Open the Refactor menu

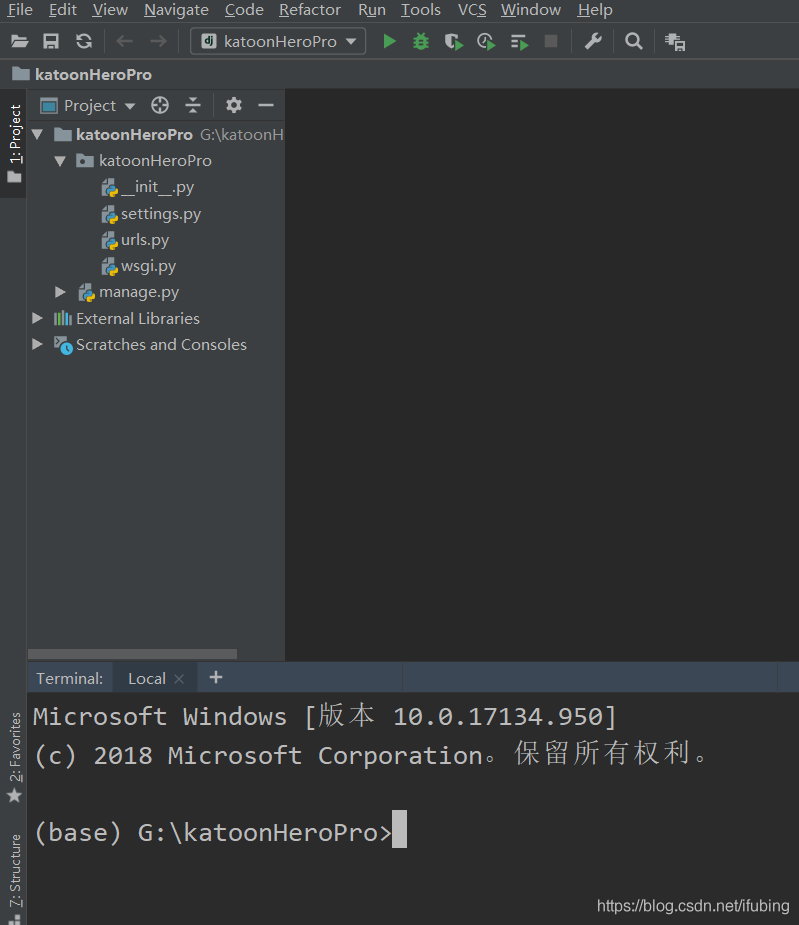pos(310,10)
